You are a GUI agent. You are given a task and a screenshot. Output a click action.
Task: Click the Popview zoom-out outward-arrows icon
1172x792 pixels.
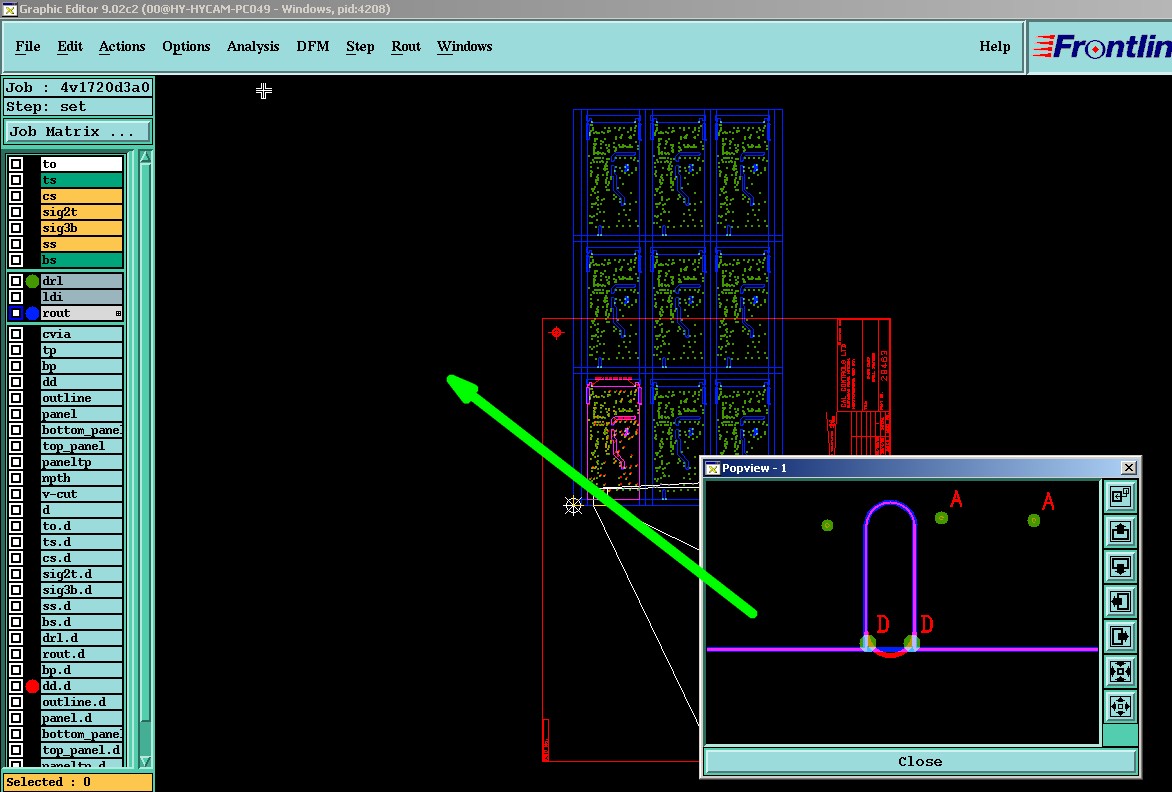pyautogui.click(x=1120, y=707)
